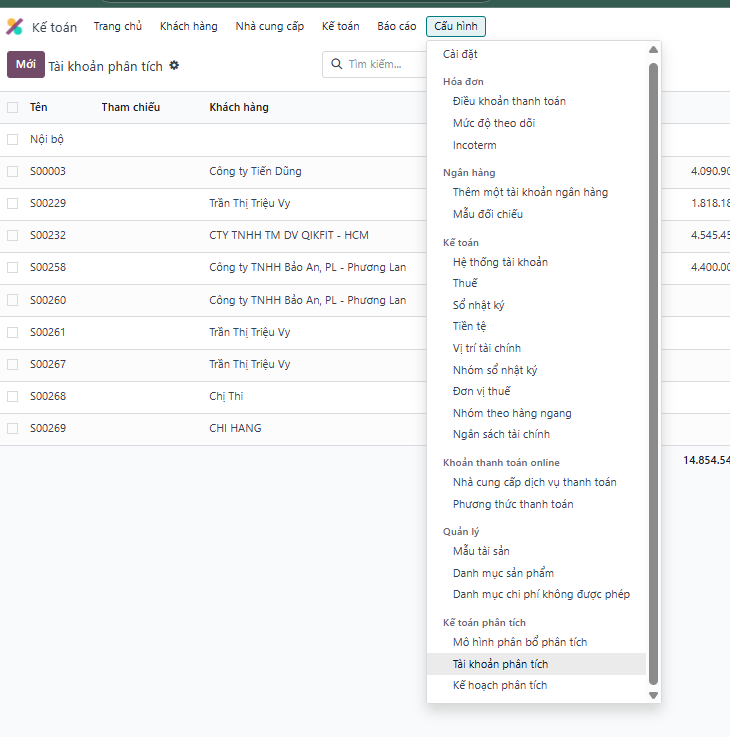Open Mô hình phân bổ phân tích

(520, 643)
